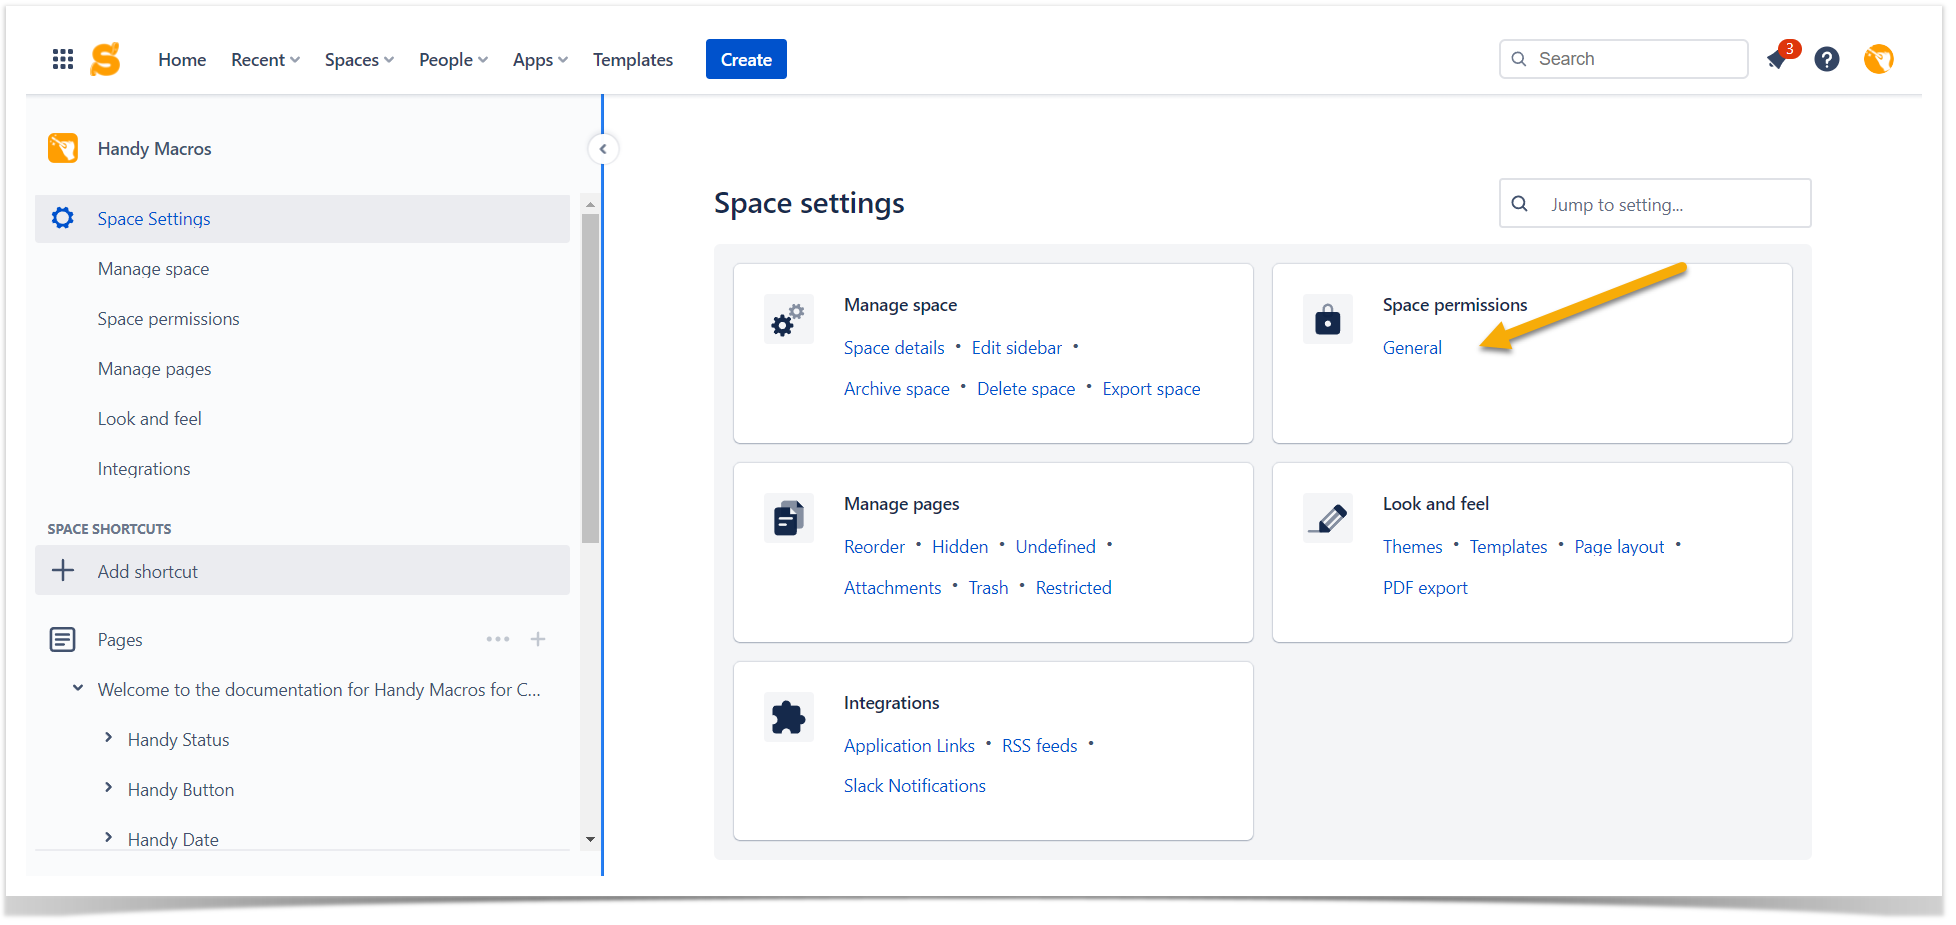The image size is (1956, 925).
Task: Click the Integrations puzzle piece icon
Action: [788, 717]
